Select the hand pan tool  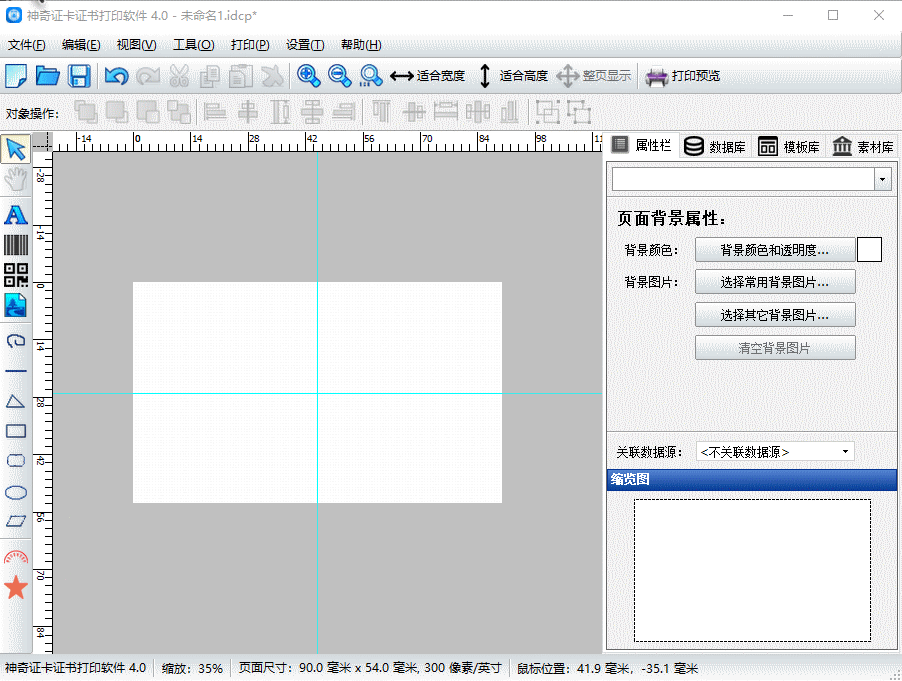pyautogui.click(x=15, y=181)
